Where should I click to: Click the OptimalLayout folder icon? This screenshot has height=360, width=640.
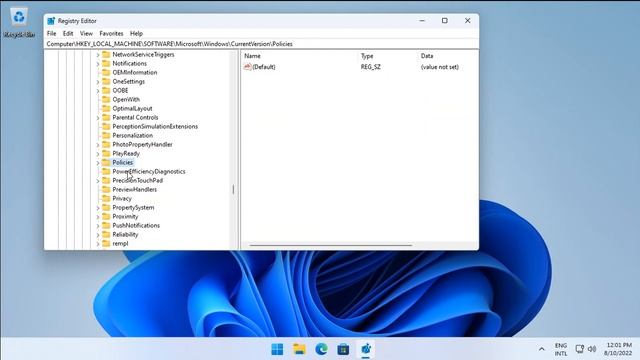106,108
